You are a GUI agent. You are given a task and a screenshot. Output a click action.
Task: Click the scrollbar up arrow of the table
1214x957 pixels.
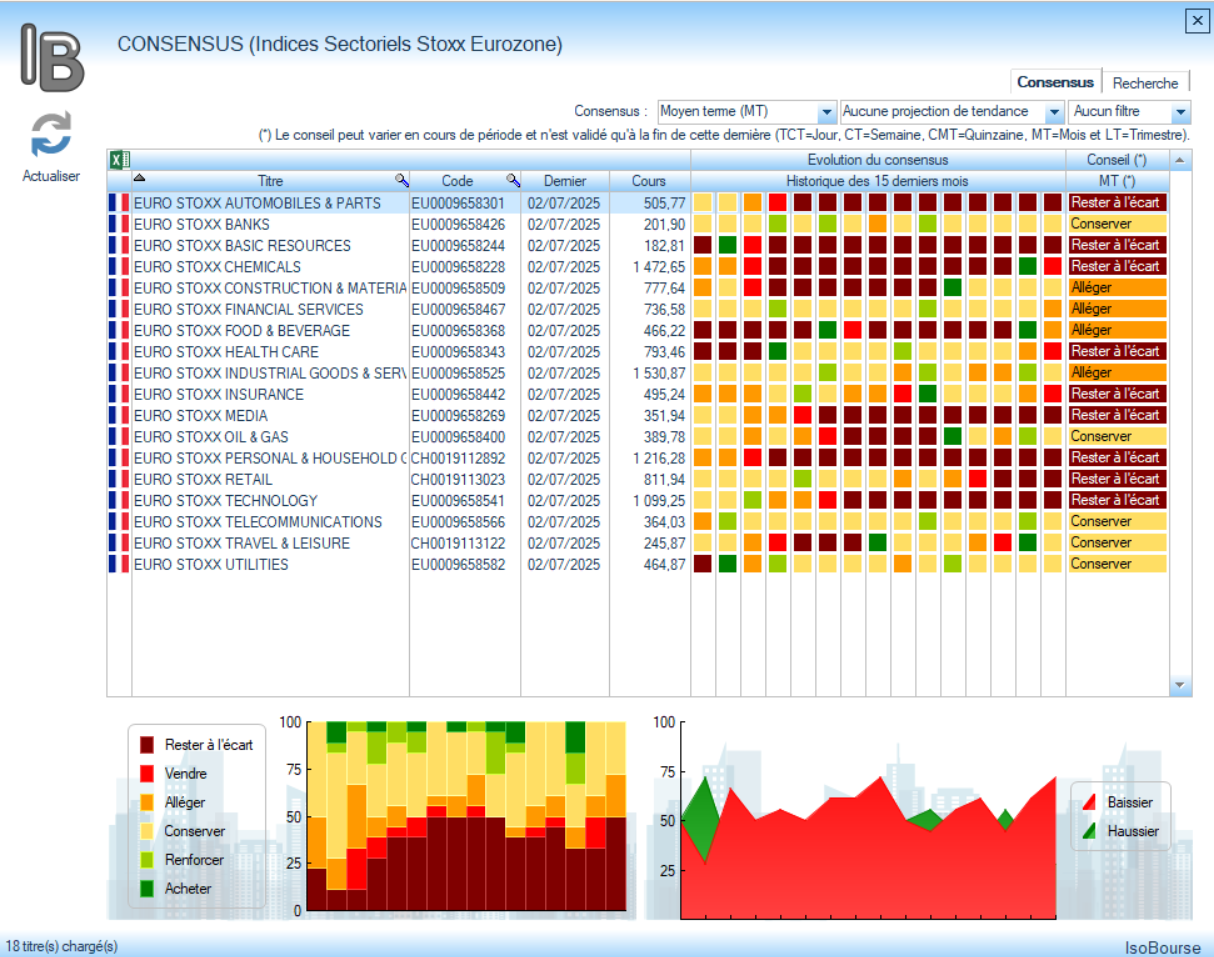(x=1180, y=160)
